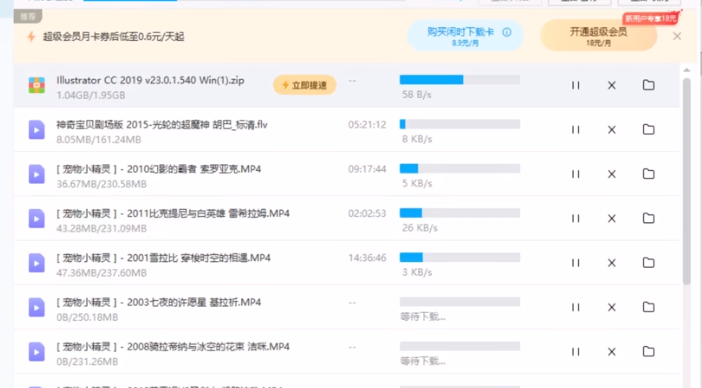Image resolution: width=702 pixels, height=388 pixels.
Task: Click 立即提速 speed-up button
Action: [304, 85]
